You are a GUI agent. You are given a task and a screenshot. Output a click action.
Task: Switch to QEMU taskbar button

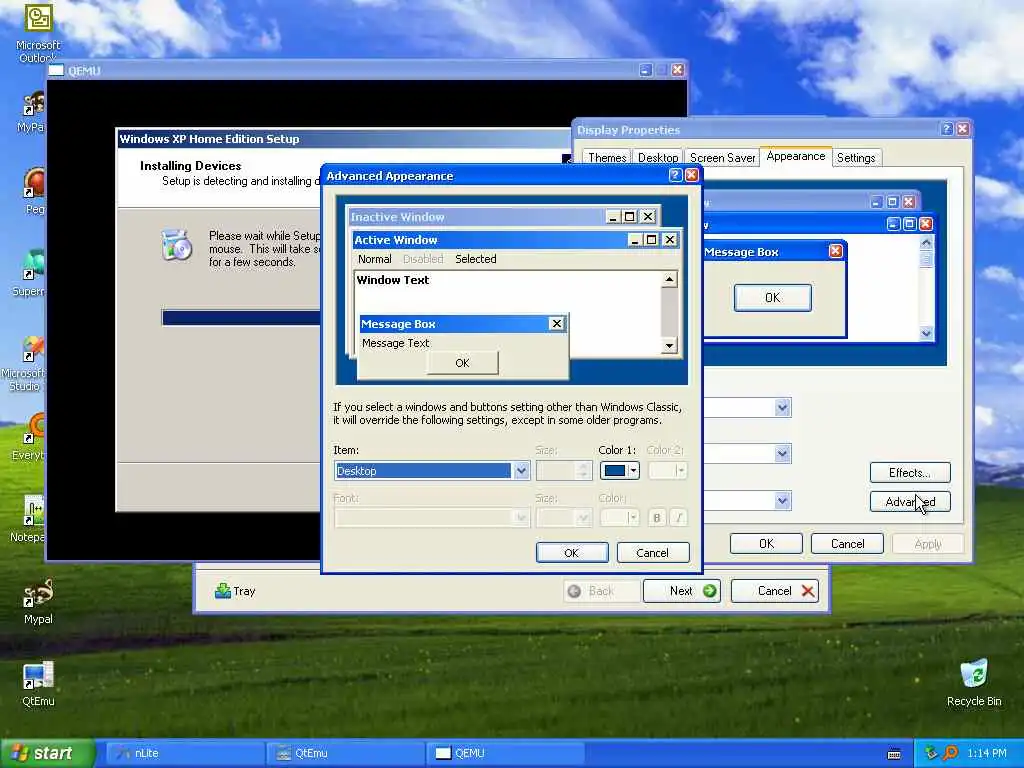tap(506, 753)
